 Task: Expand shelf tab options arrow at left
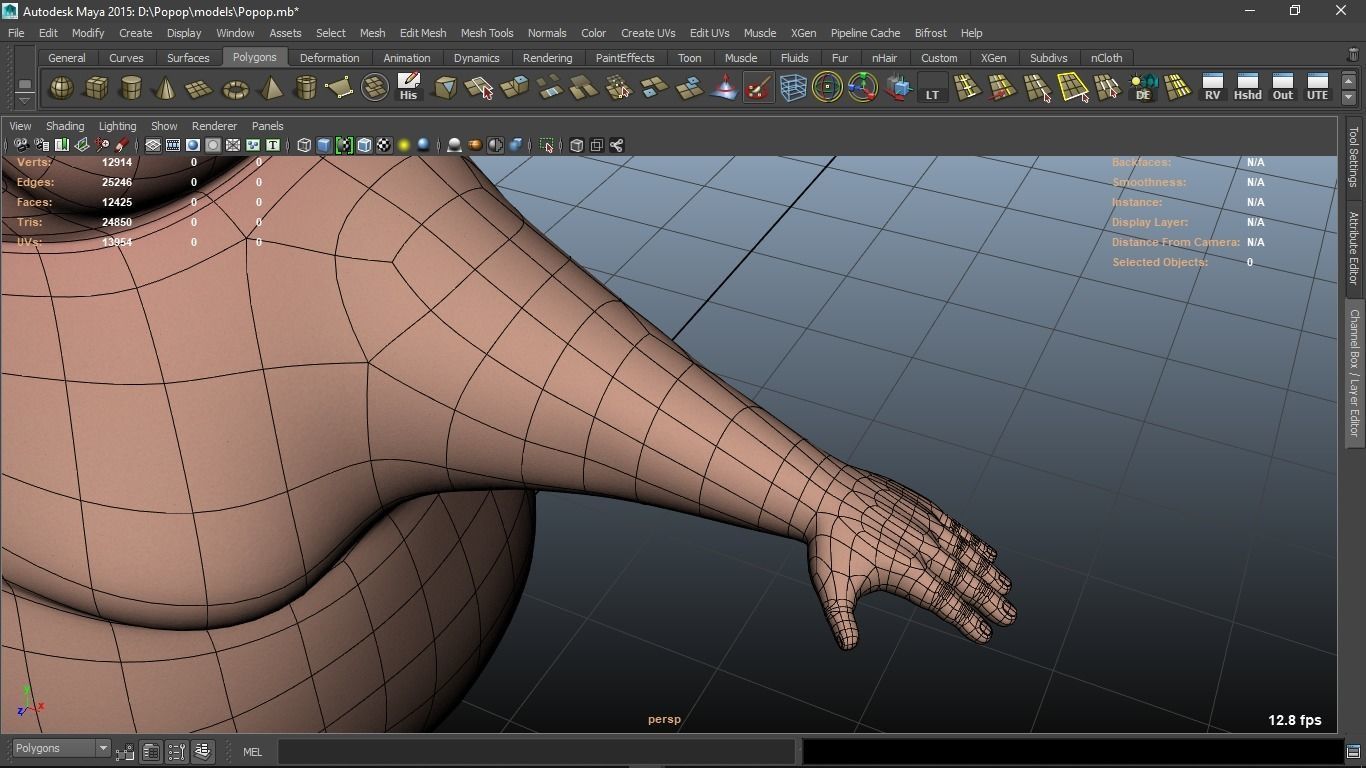pyautogui.click(x=24, y=99)
